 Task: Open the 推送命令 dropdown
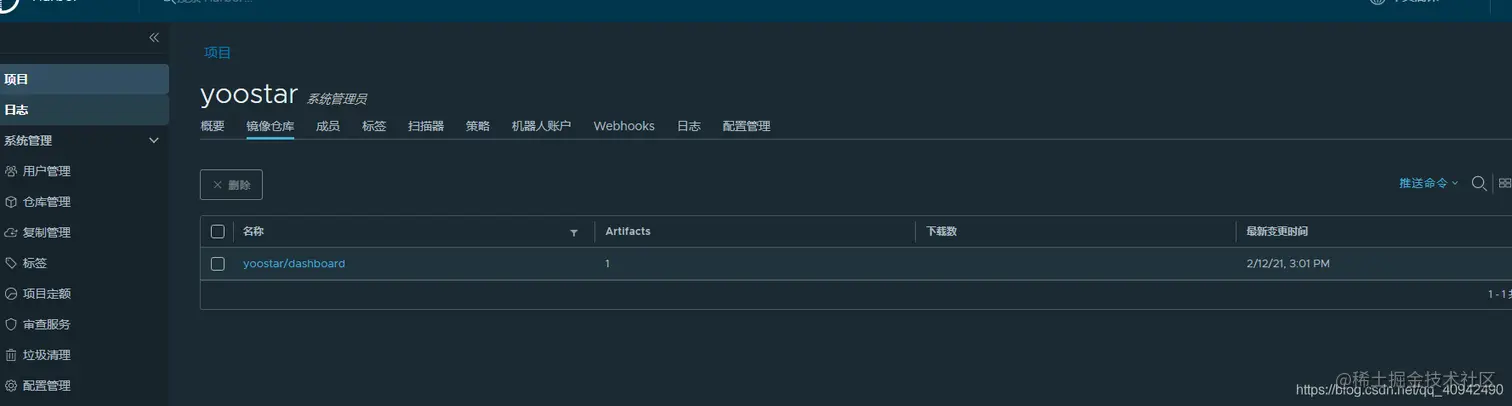(x=1428, y=183)
